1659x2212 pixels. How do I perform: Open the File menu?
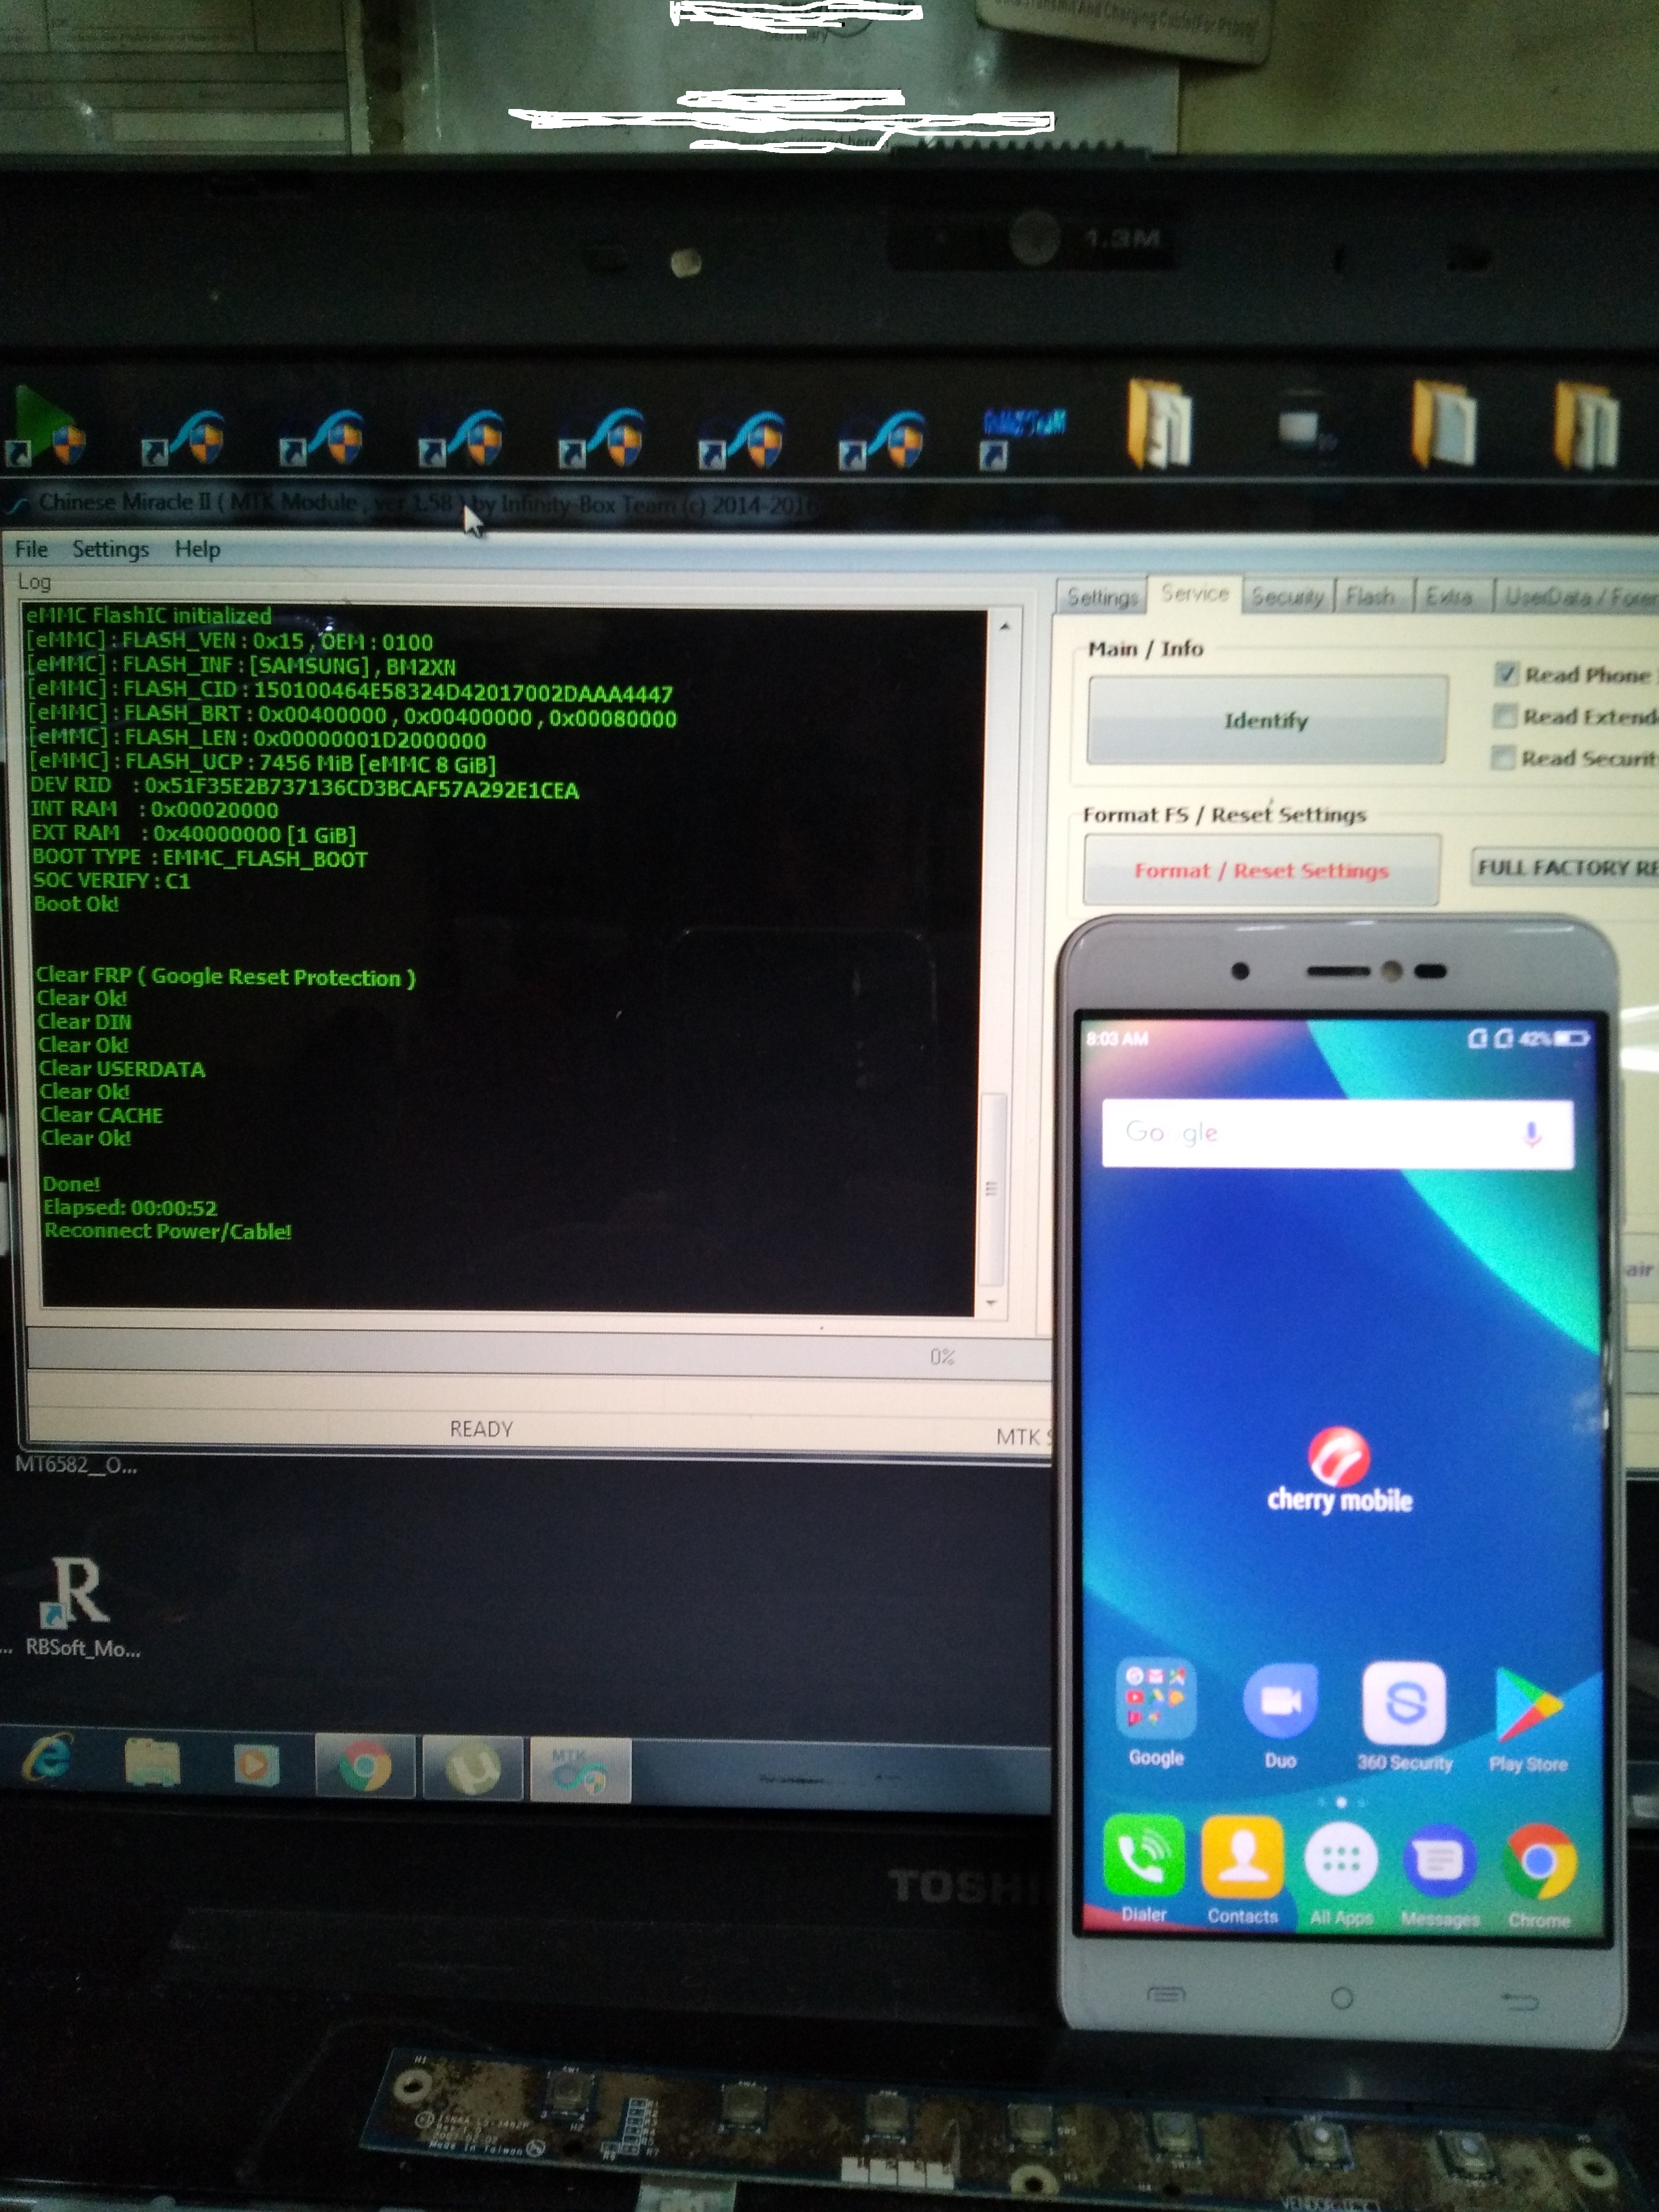click(x=31, y=549)
